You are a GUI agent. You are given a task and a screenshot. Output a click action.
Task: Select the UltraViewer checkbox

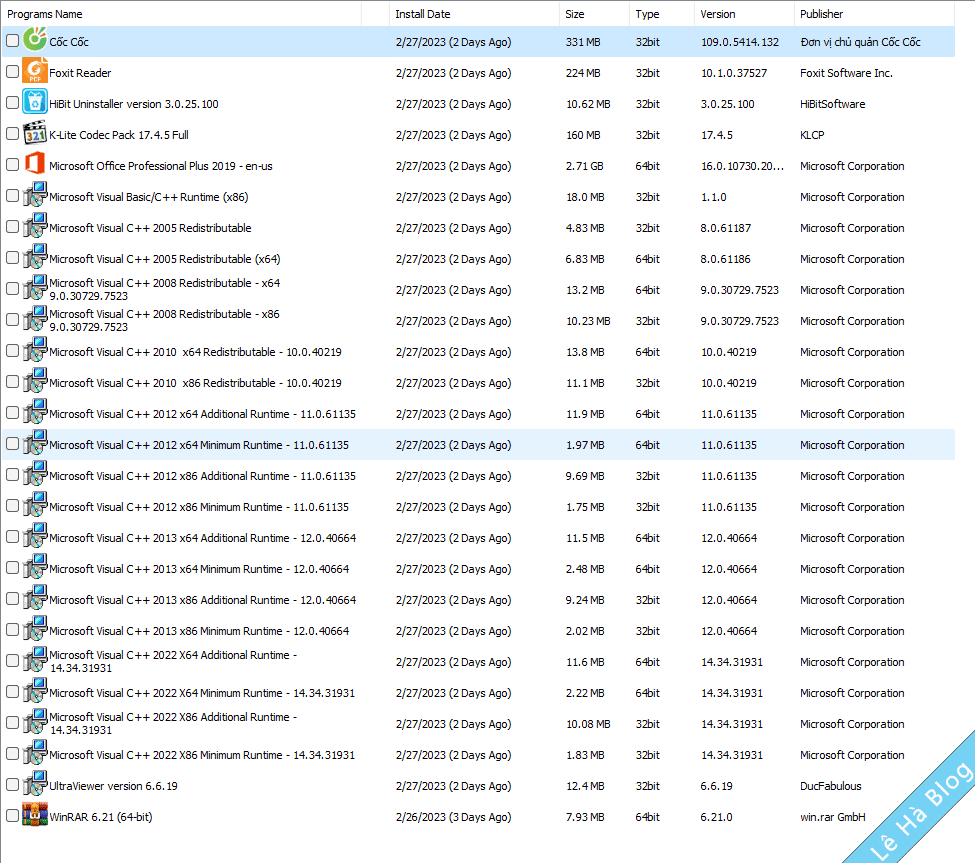[x=12, y=785]
